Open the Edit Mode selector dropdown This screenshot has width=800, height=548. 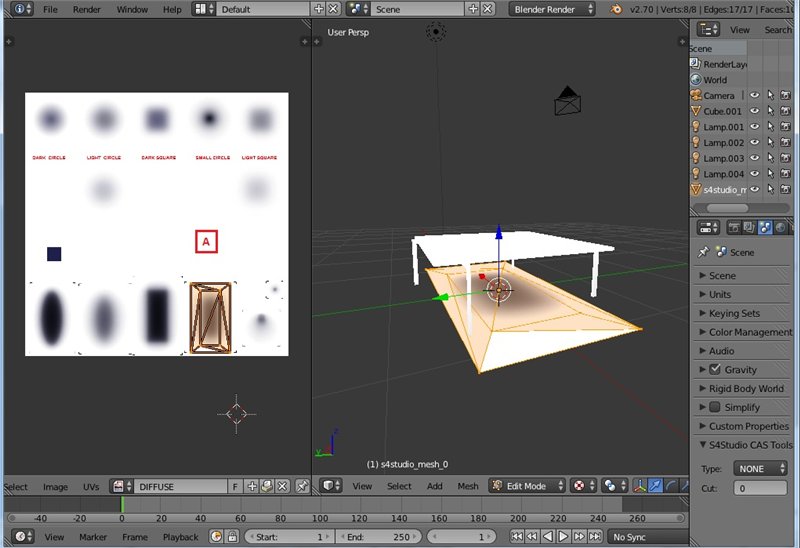point(526,486)
